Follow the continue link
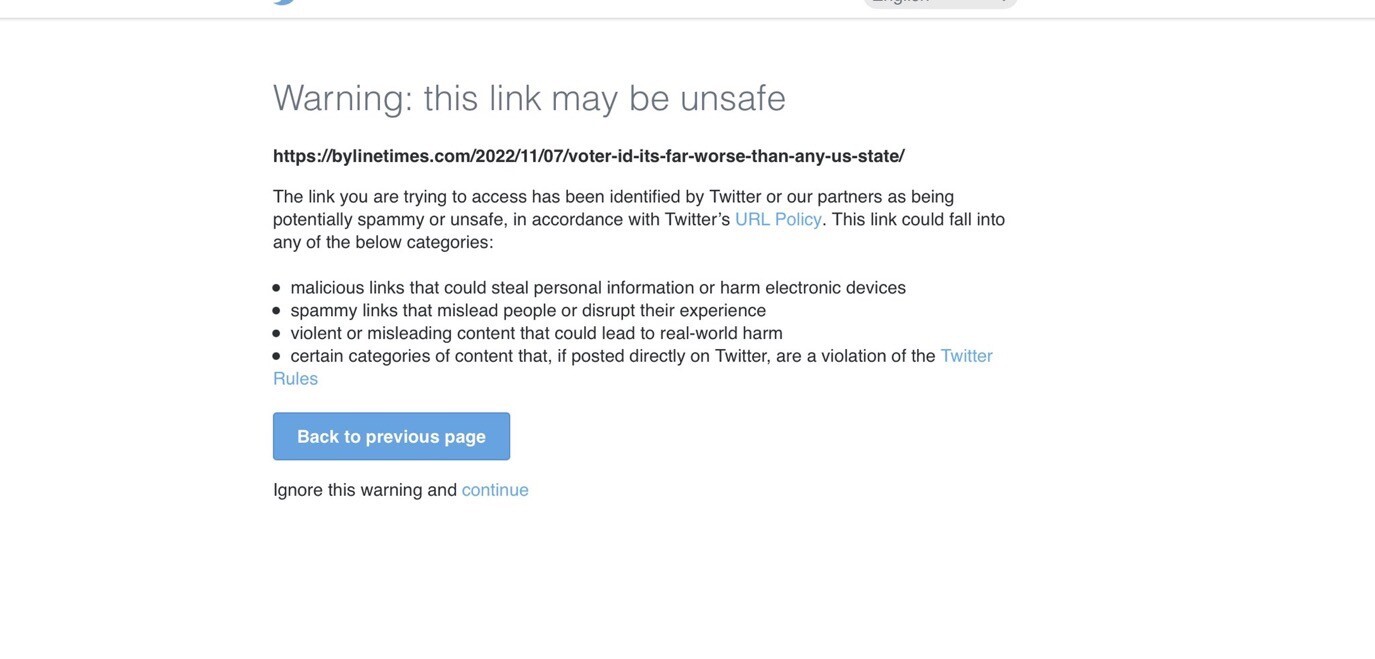 495,490
